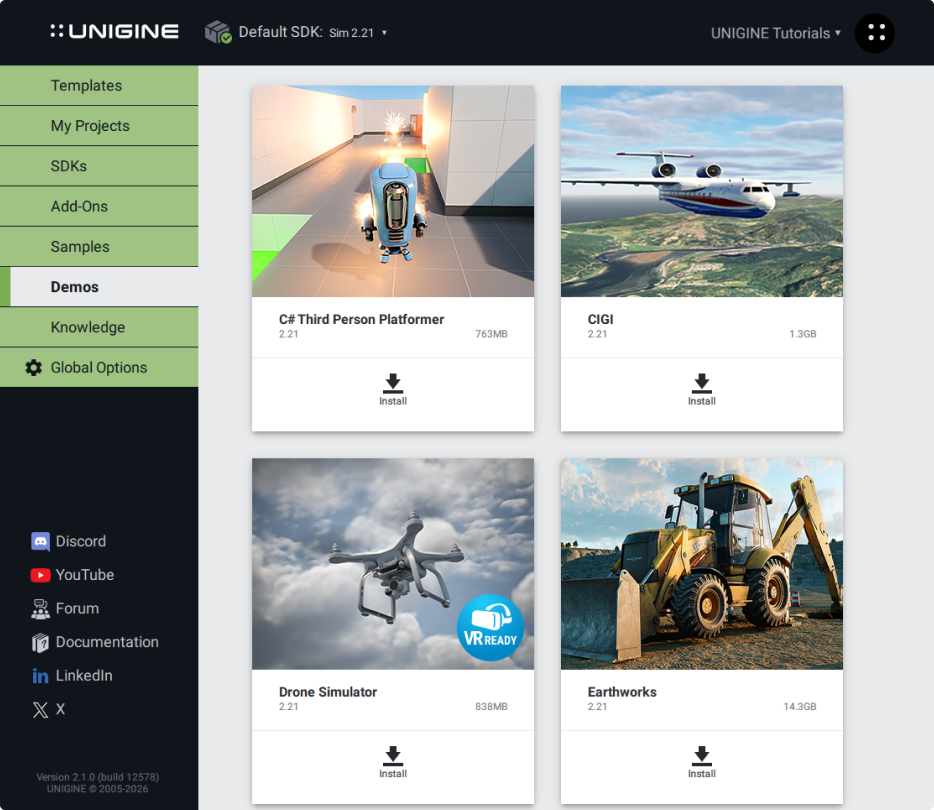
Task: Install the C# Third Person Platformer demo
Action: point(393,390)
